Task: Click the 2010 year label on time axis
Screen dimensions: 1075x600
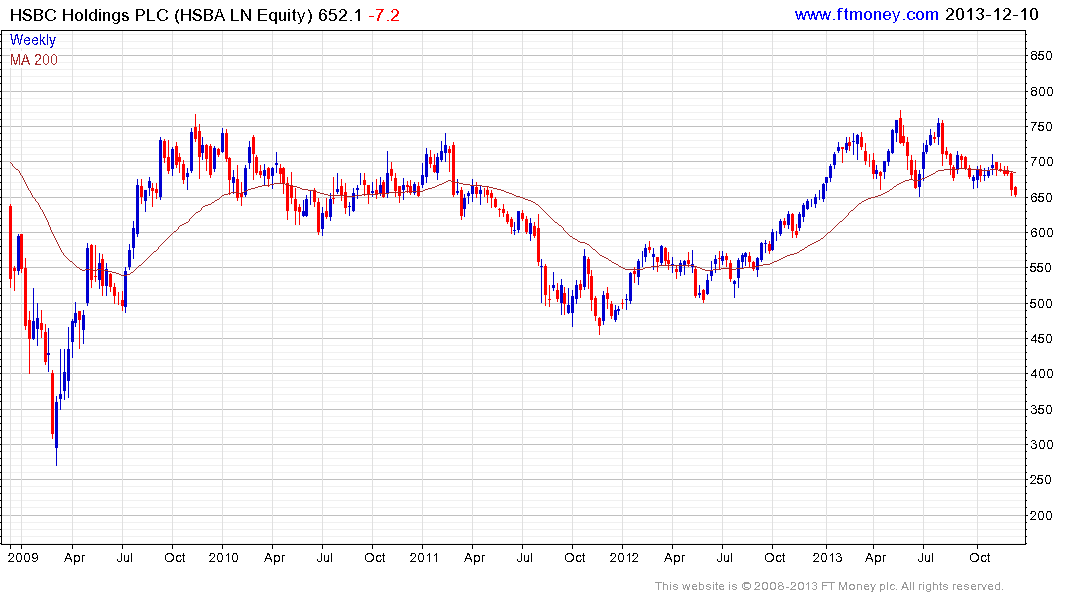Action: (224, 557)
